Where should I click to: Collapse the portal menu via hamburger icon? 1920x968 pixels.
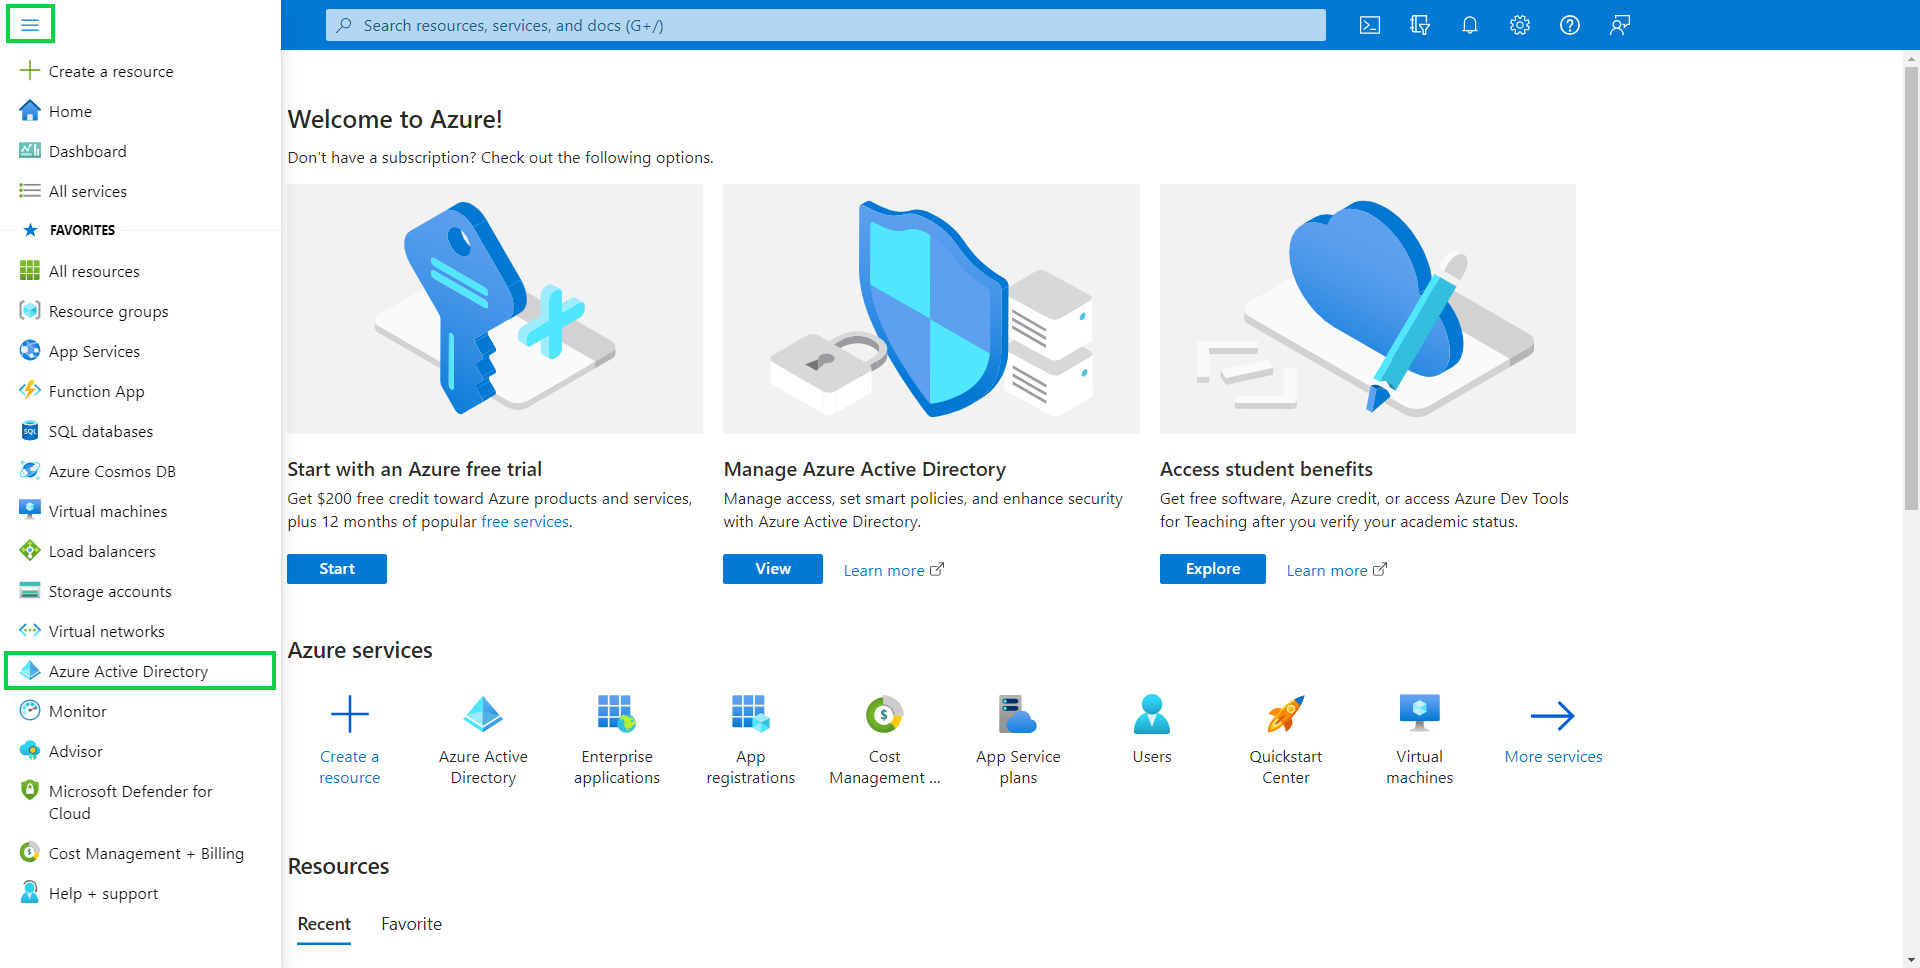click(30, 24)
